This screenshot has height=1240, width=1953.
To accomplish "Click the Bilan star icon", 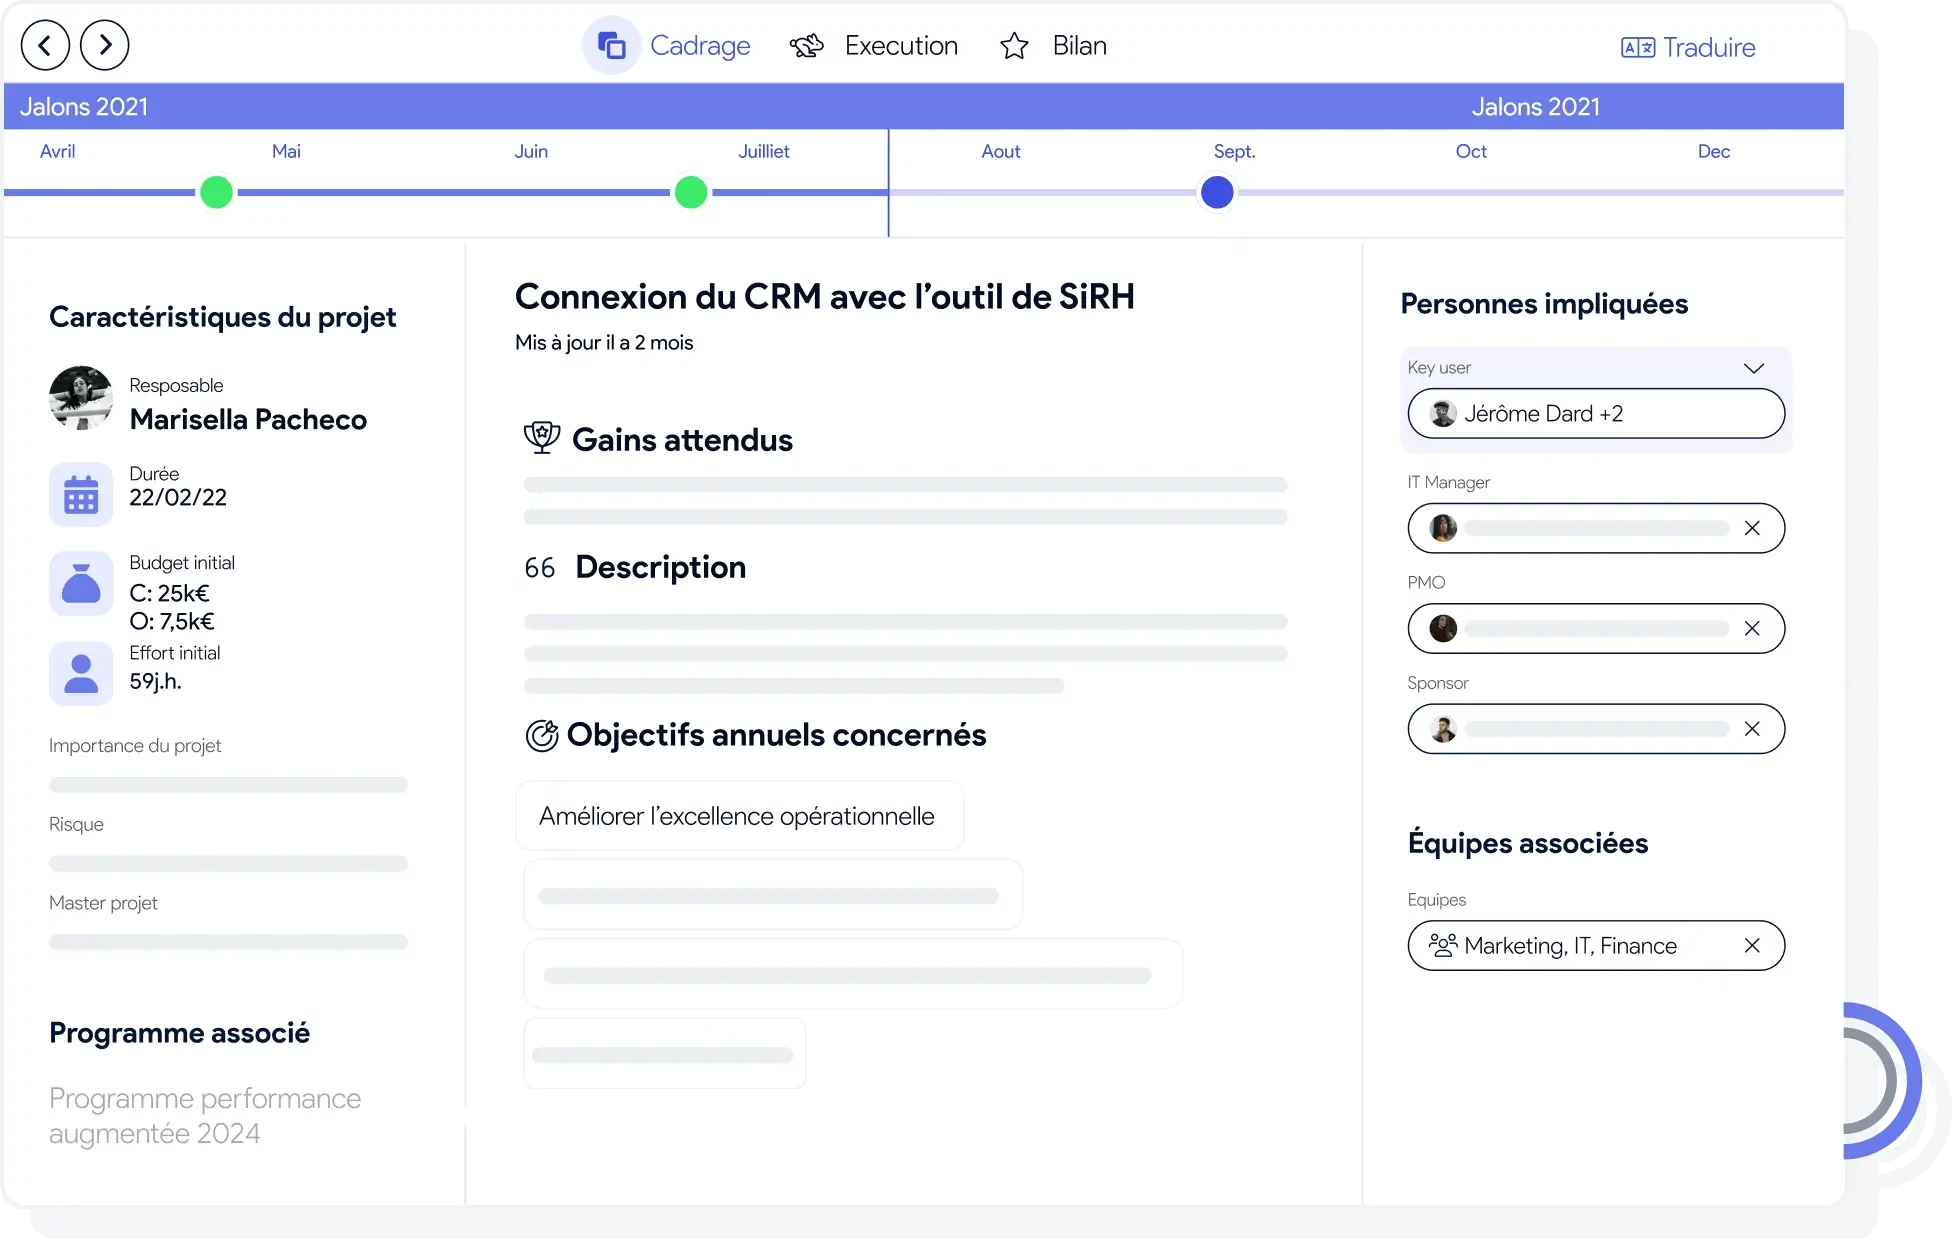I will pos(1014,46).
